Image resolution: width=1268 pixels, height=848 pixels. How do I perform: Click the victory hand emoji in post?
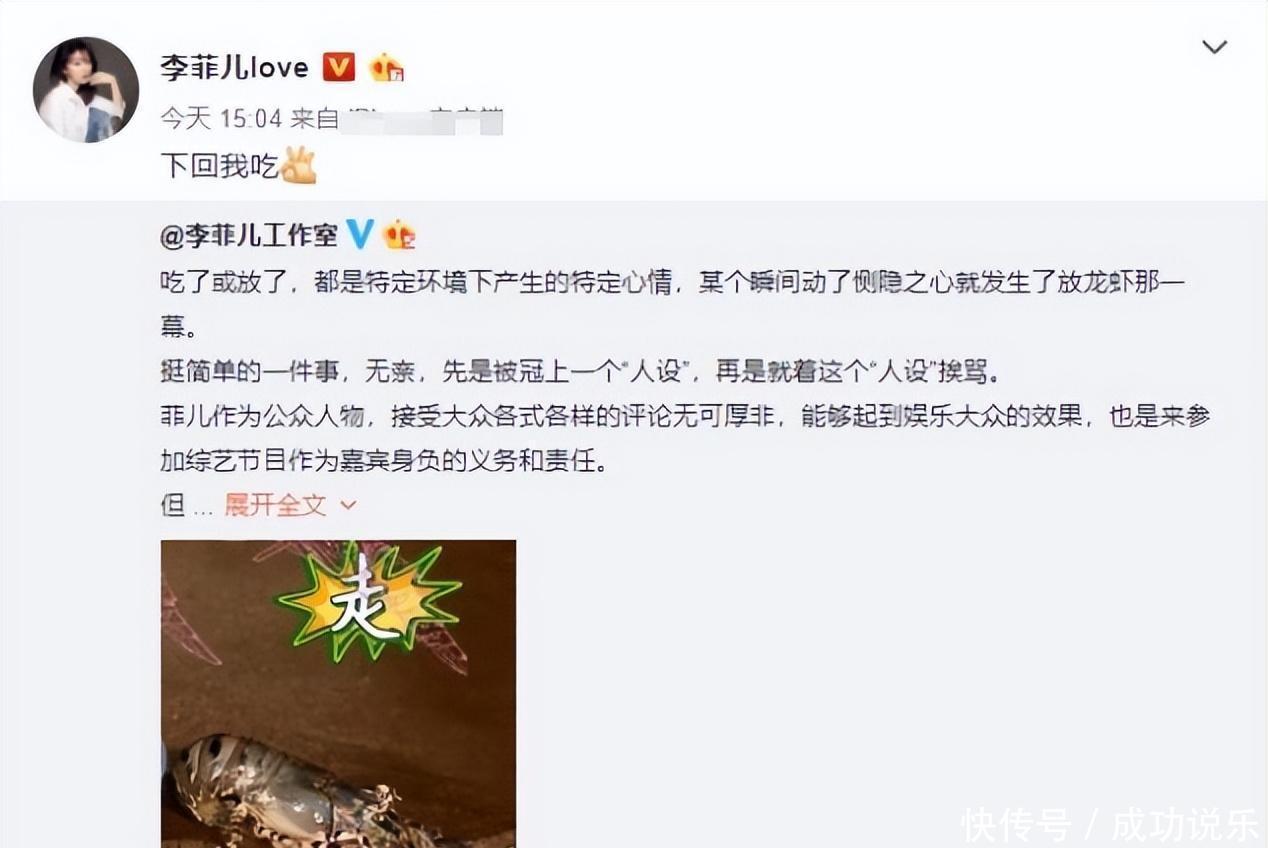(x=298, y=165)
